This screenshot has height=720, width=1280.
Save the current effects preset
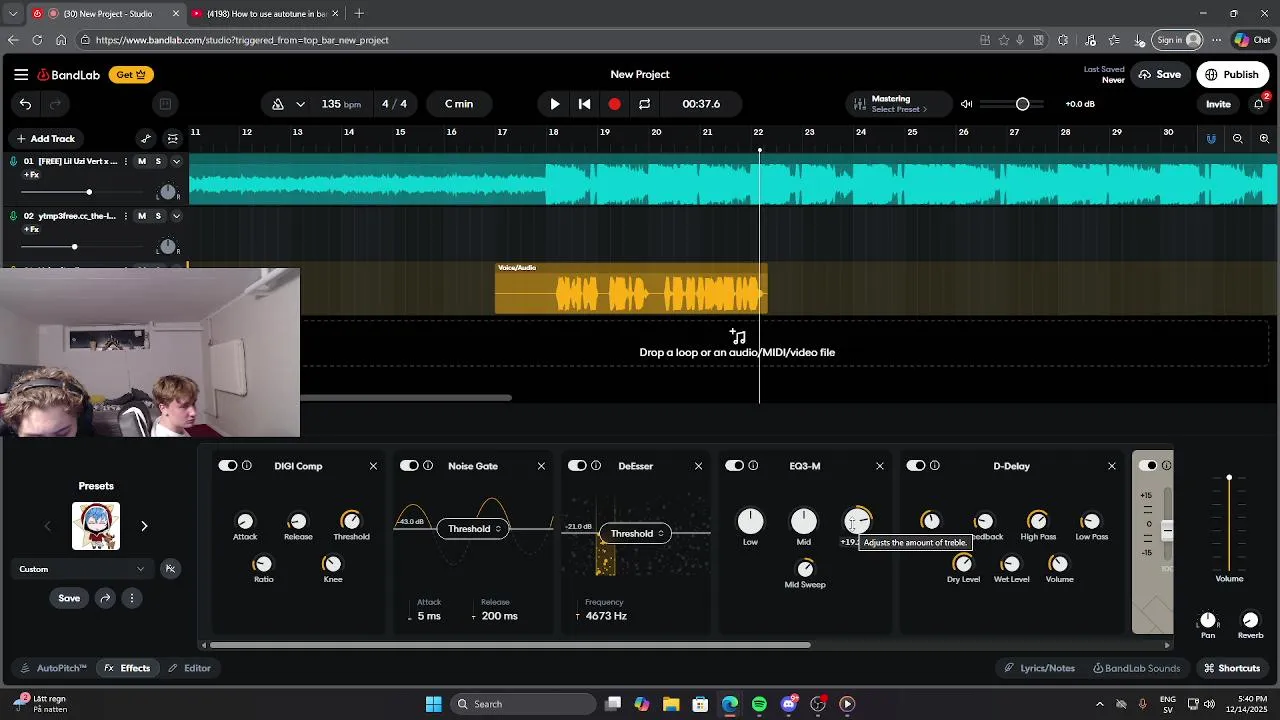[x=69, y=598]
